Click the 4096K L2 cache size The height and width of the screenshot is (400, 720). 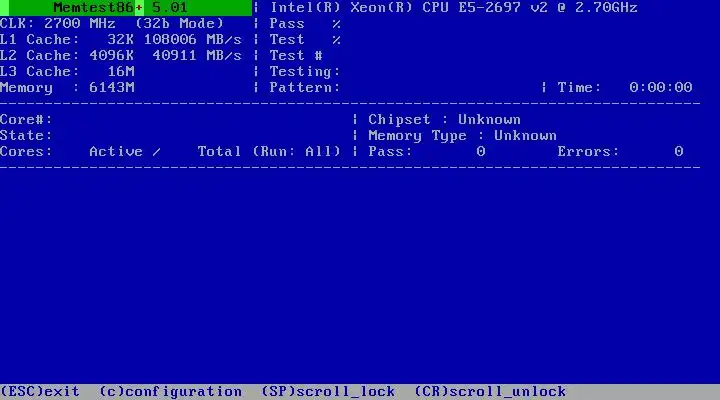coord(112,56)
